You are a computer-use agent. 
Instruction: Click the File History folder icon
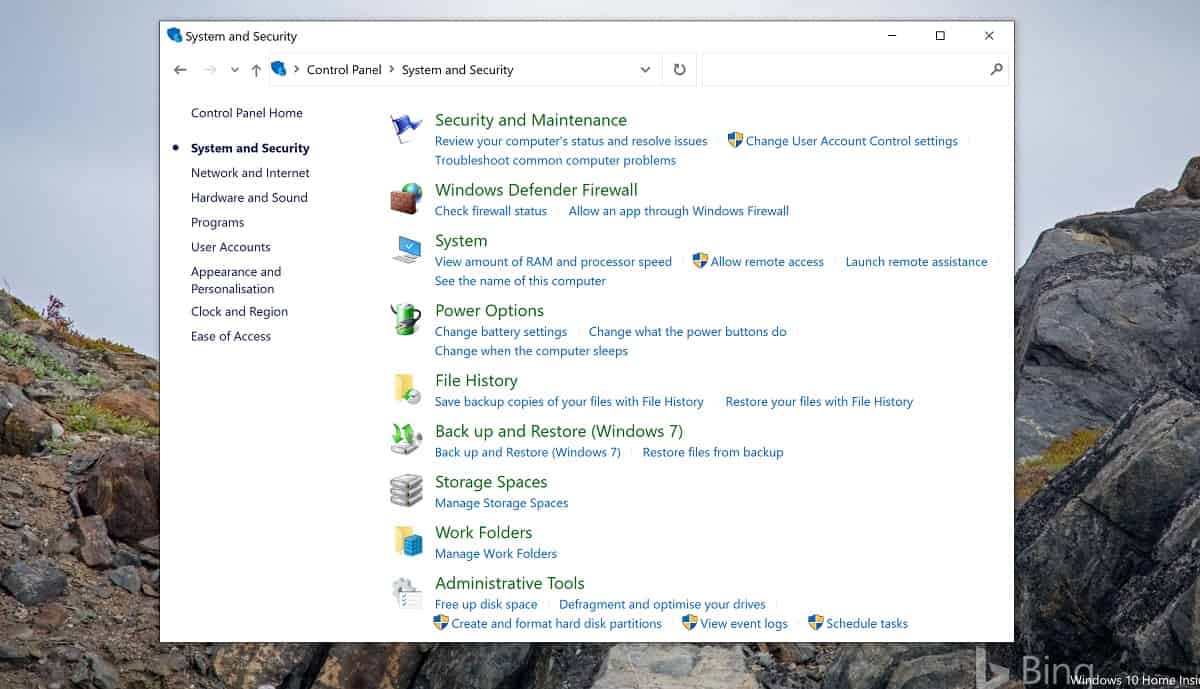pyautogui.click(x=407, y=388)
